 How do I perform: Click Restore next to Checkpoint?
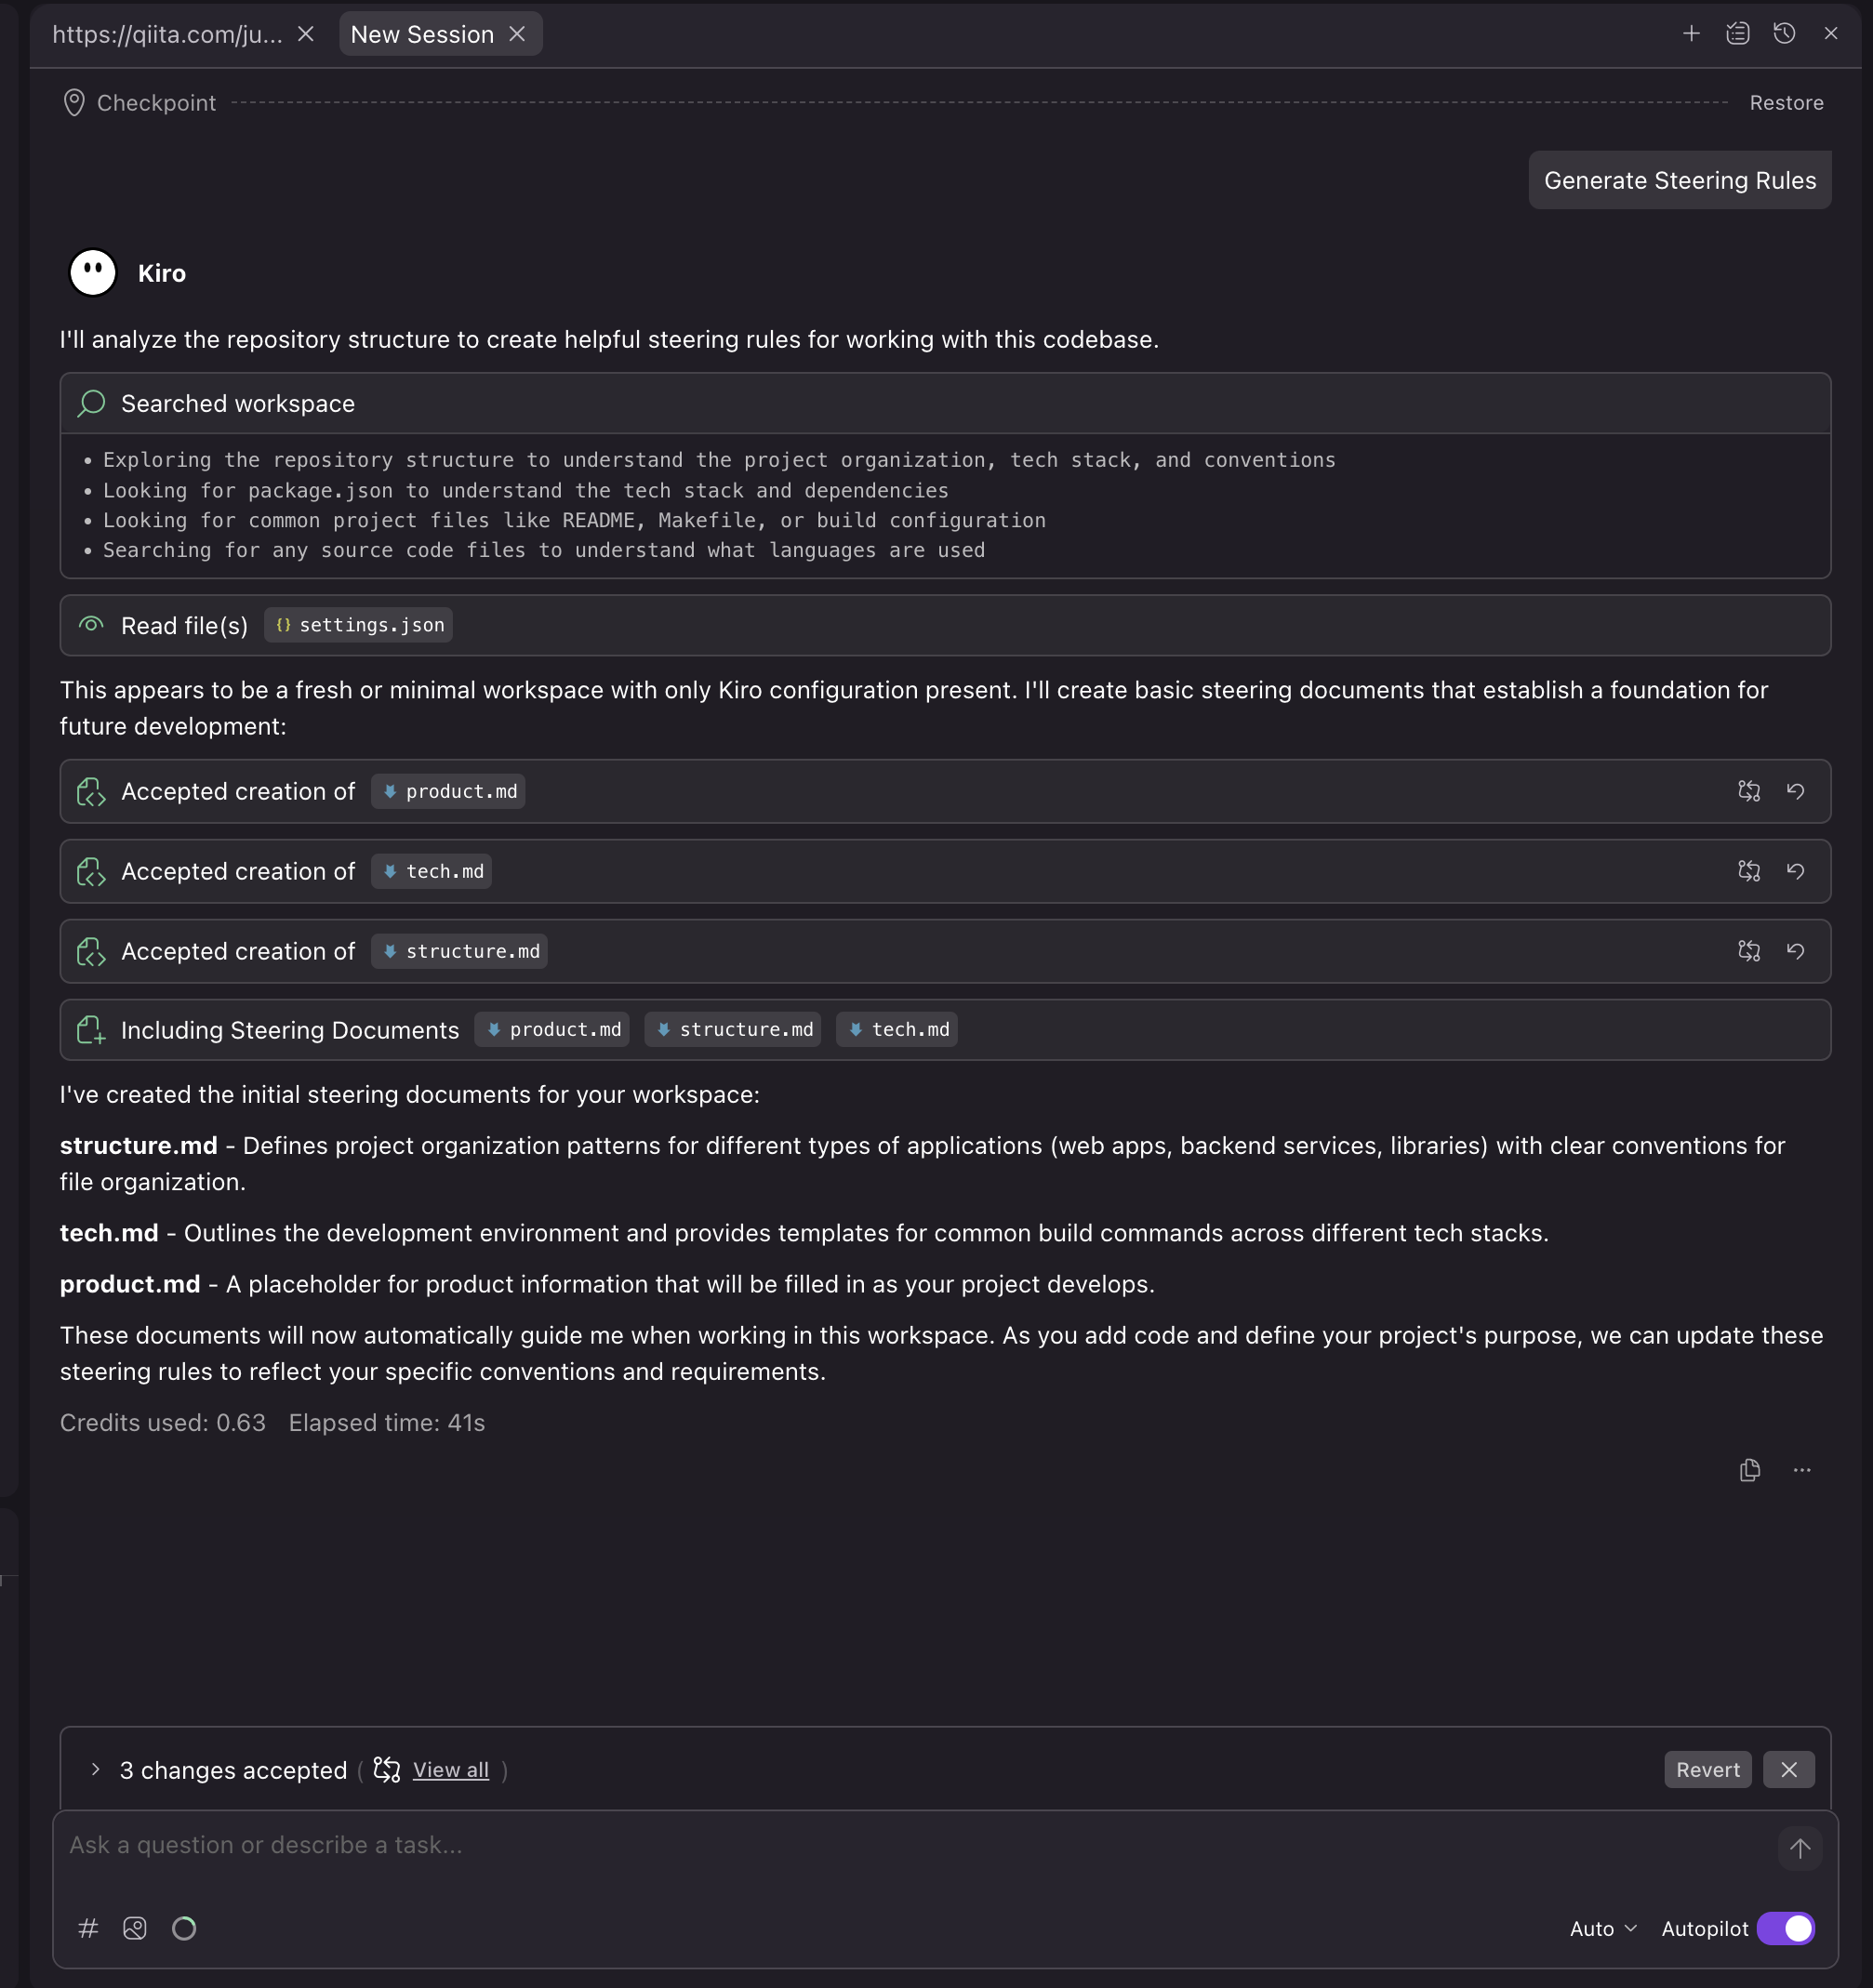point(1786,103)
